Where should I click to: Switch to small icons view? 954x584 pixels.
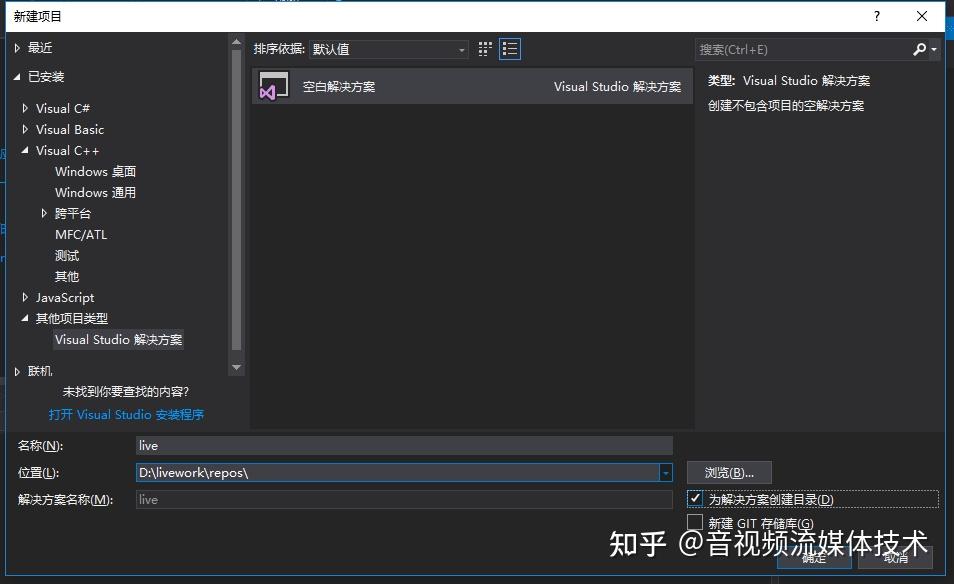[x=485, y=49]
